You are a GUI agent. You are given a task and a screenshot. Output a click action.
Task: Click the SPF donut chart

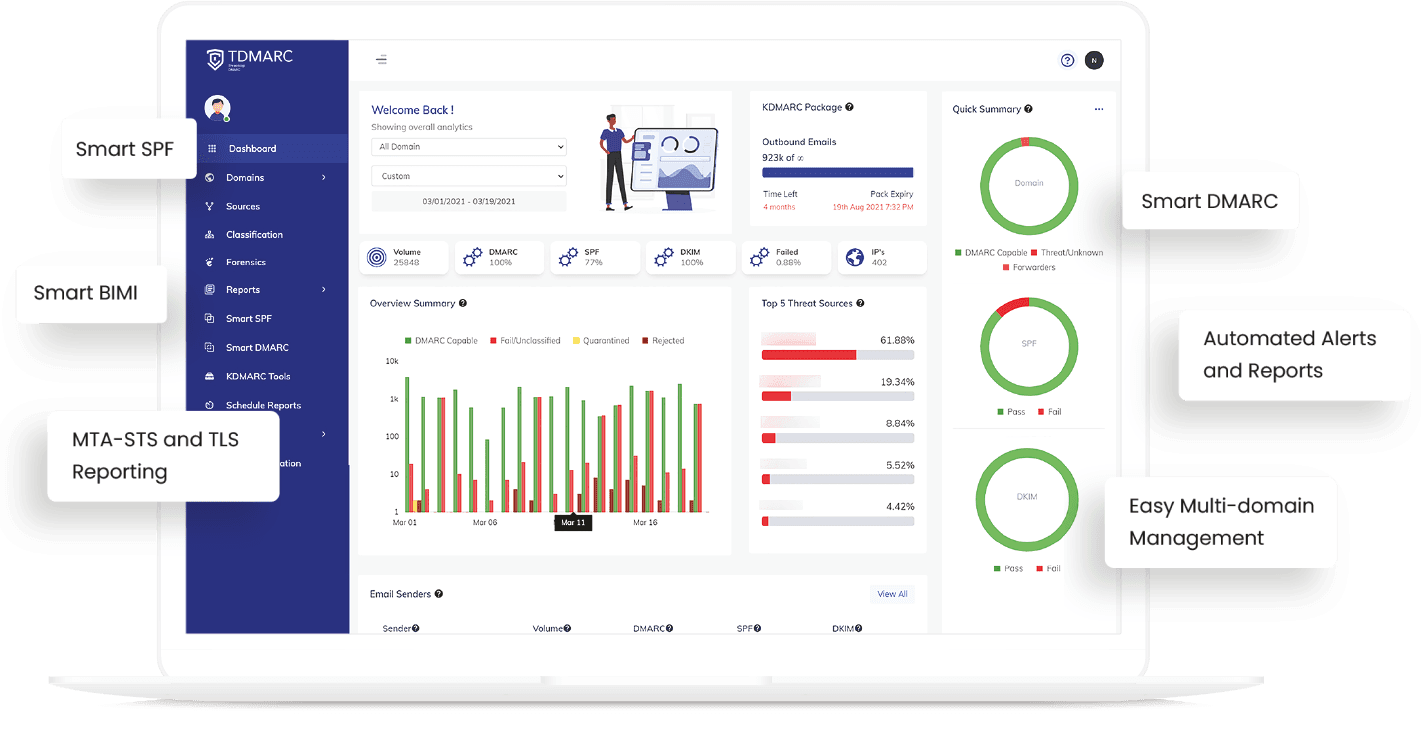point(1029,346)
